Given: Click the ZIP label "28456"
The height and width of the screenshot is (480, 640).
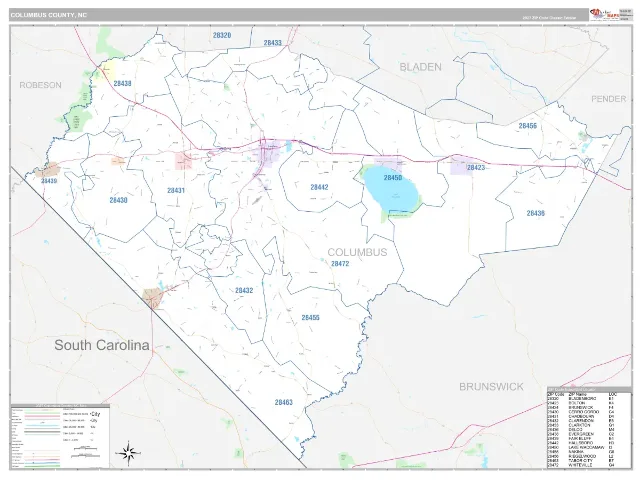Looking at the screenshot, I should (x=528, y=126).
